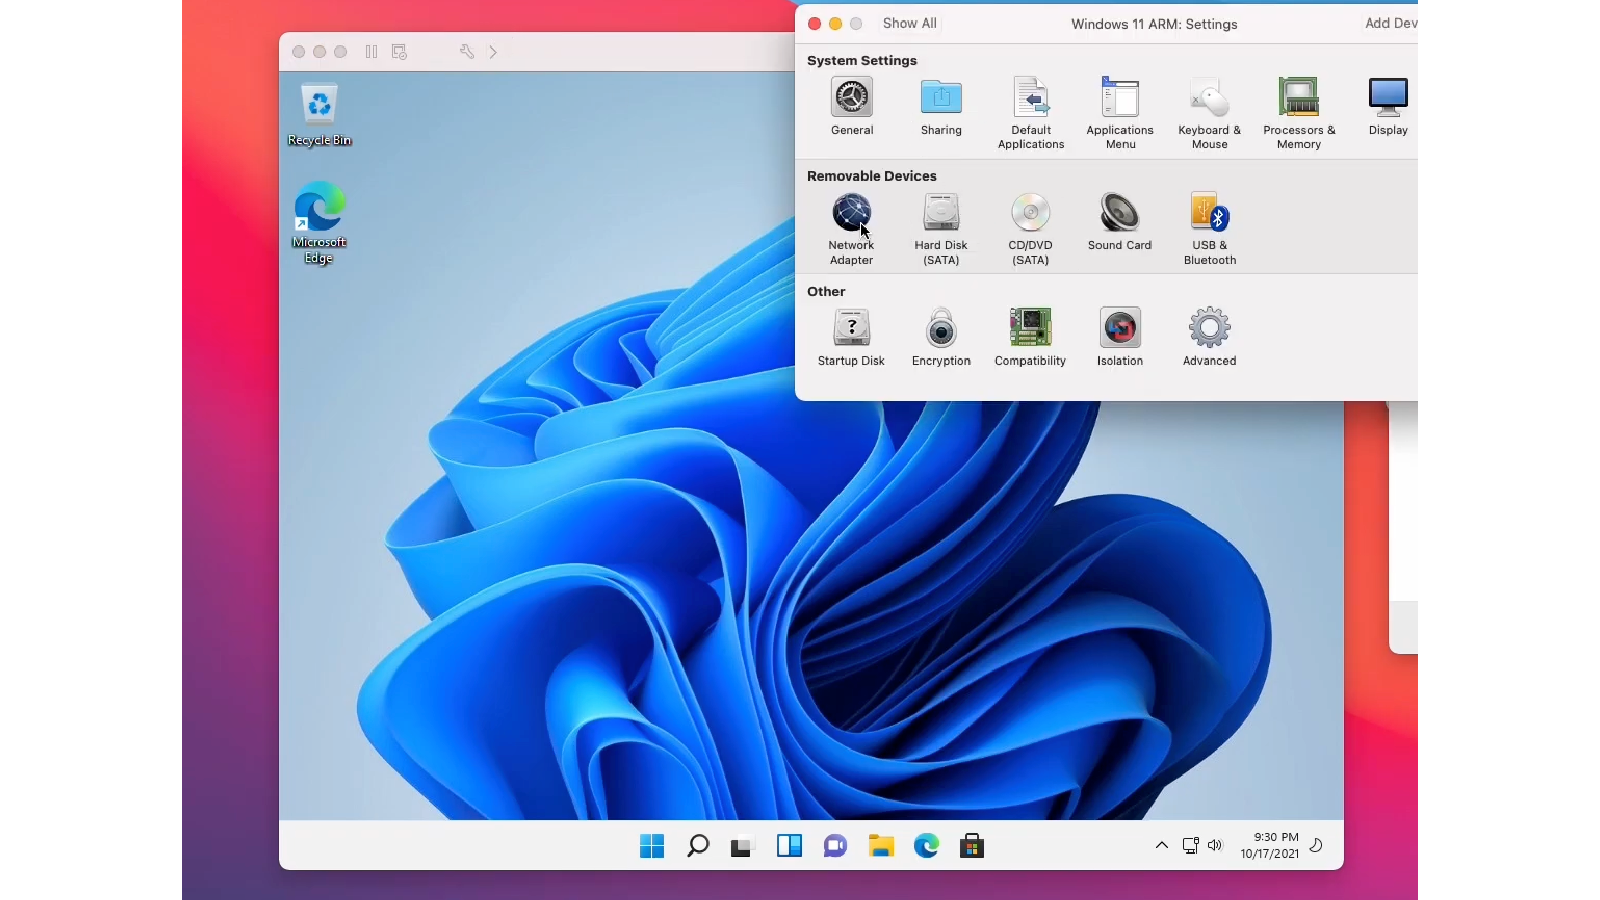This screenshot has width=1600, height=900.
Task: Open Processors & Memory settings
Action: click(1299, 113)
